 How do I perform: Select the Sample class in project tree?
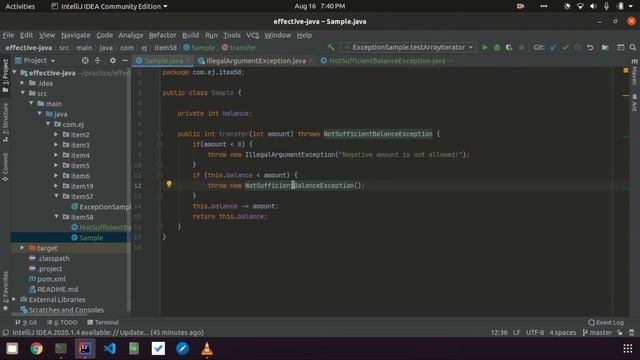click(91, 238)
